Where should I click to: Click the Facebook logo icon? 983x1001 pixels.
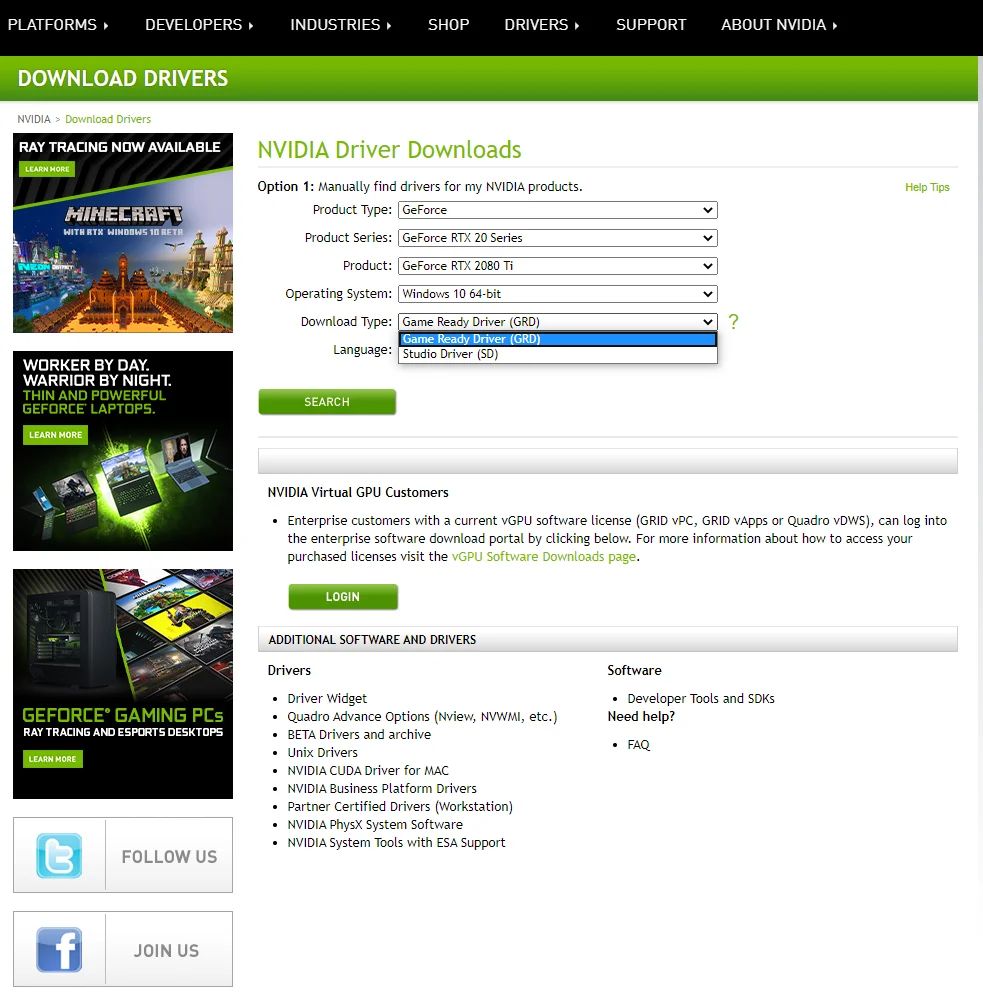pos(59,949)
